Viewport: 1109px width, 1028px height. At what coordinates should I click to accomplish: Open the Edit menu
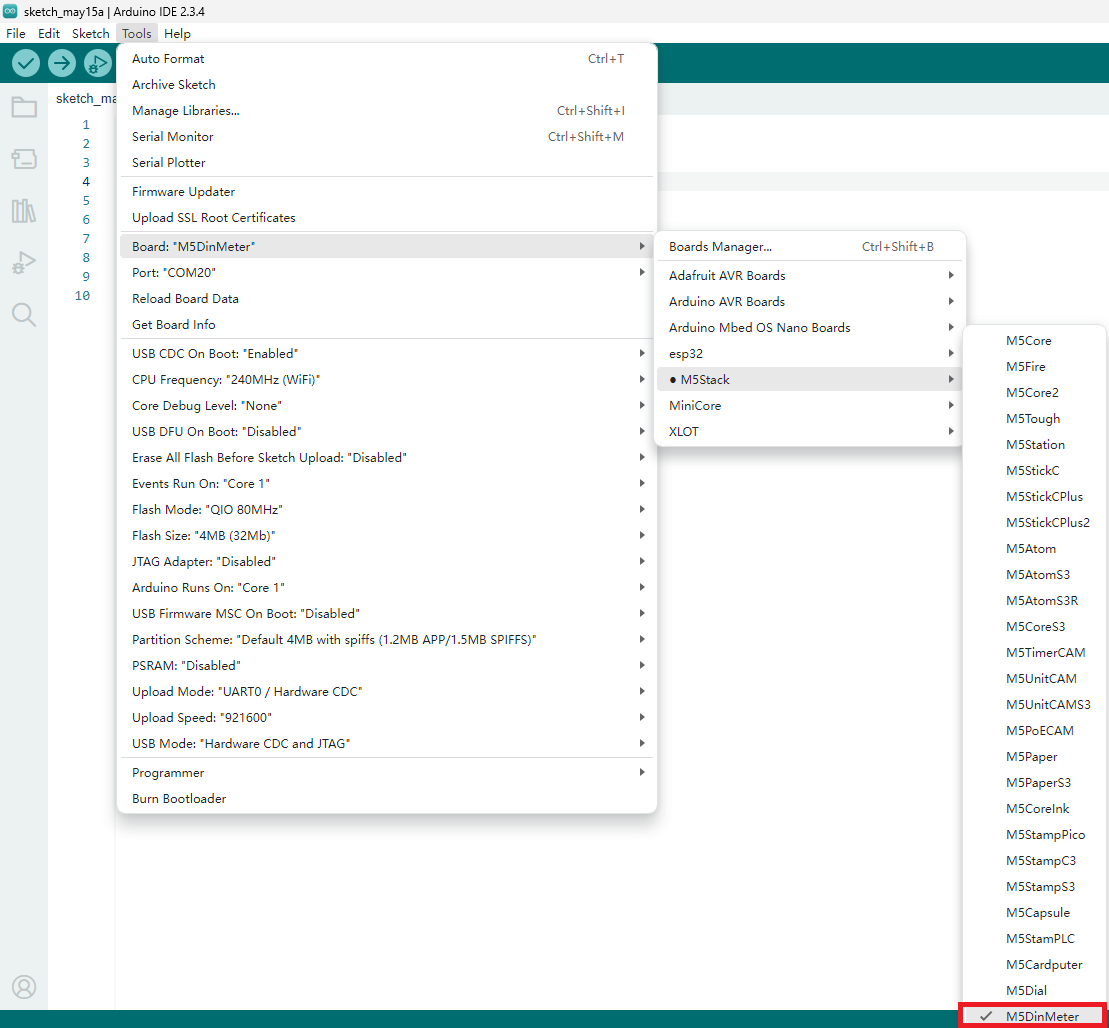[x=49, y=33]
